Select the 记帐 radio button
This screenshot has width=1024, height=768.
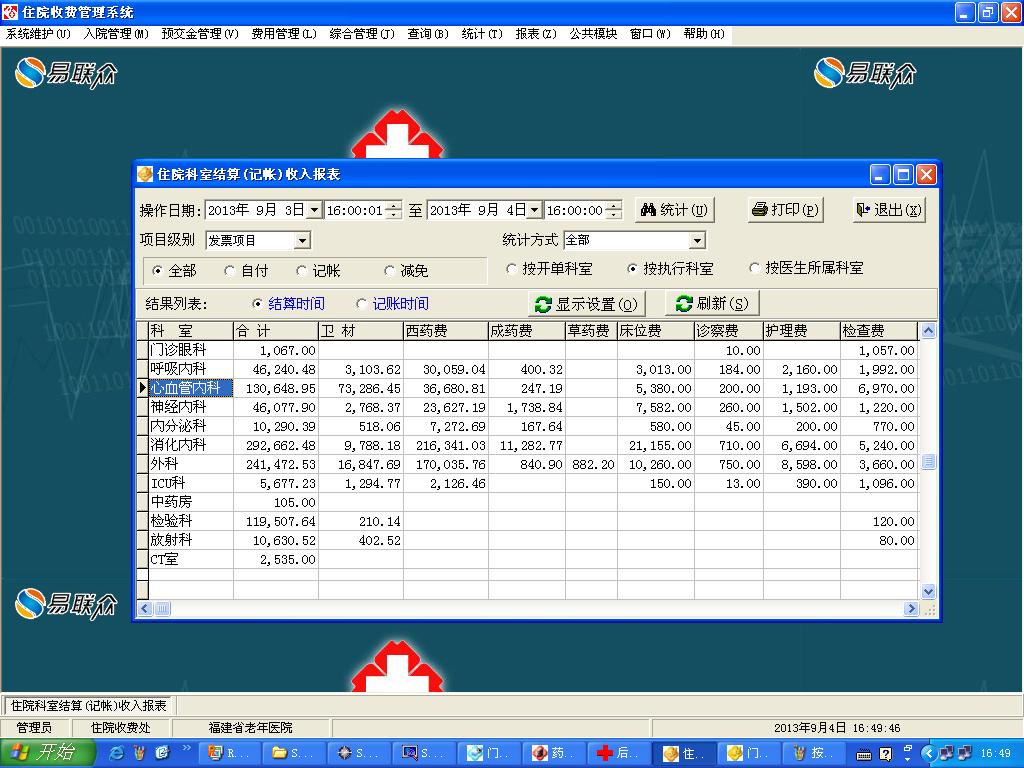[x=301, y=270]
